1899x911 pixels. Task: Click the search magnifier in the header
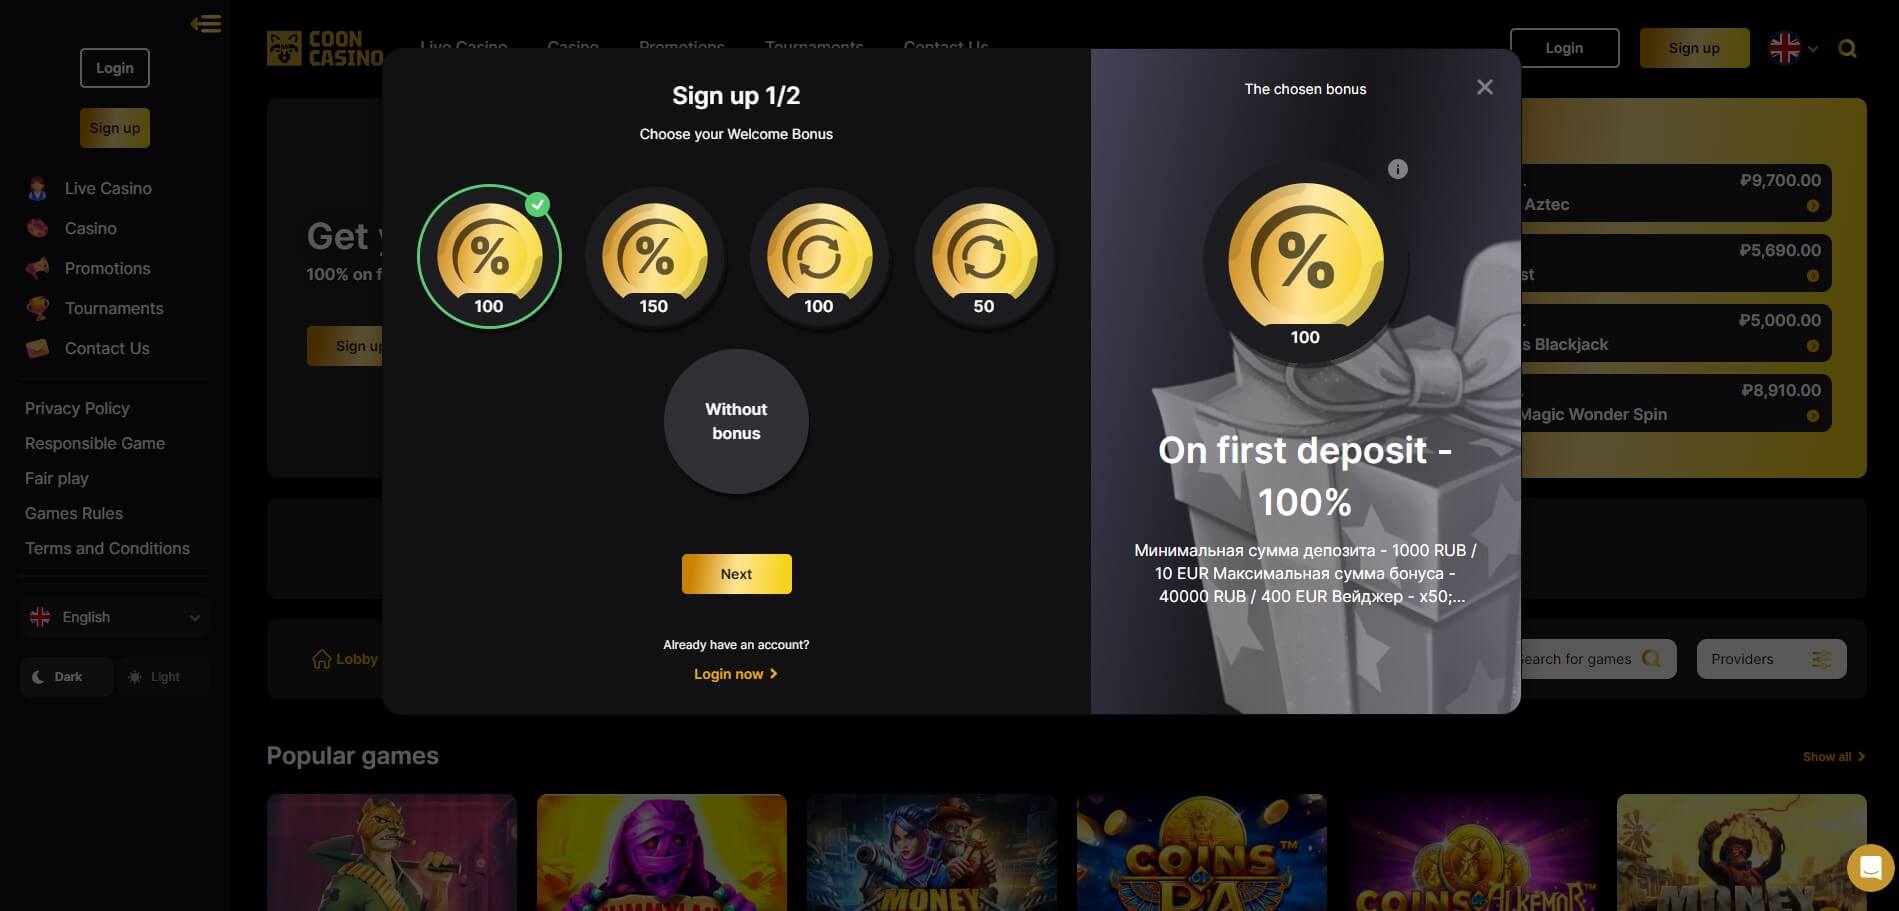click(1847, 48)
